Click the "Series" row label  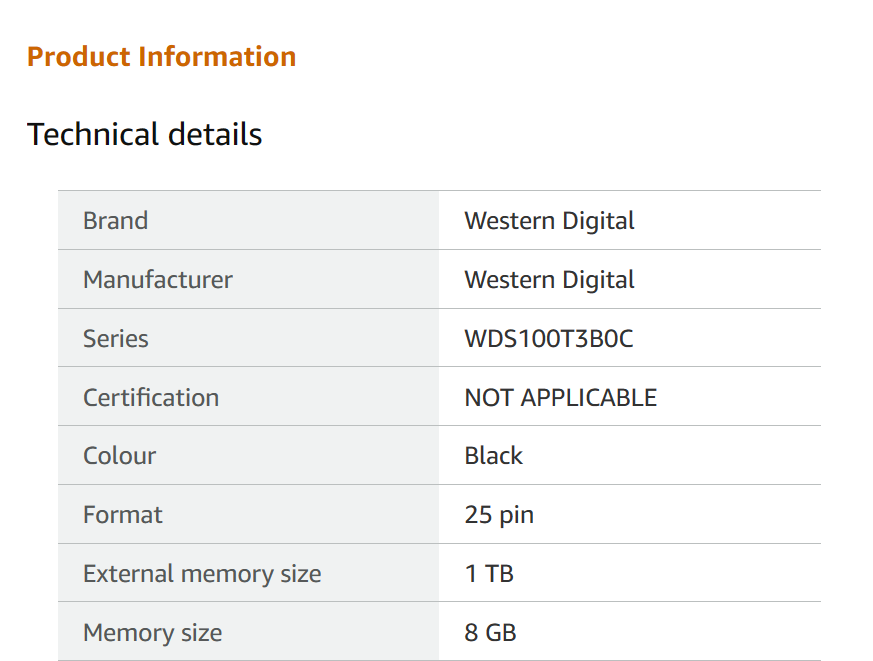116,339
